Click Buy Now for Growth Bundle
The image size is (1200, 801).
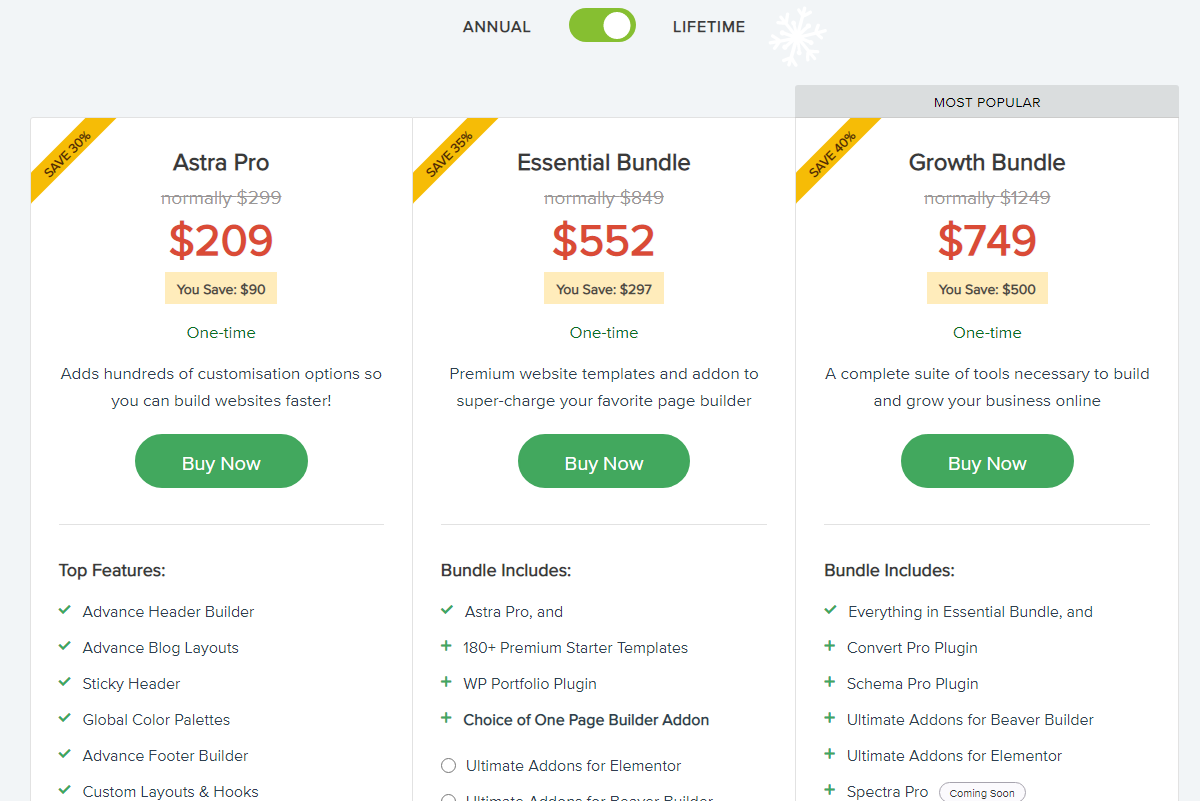click(x=987, y=461)
